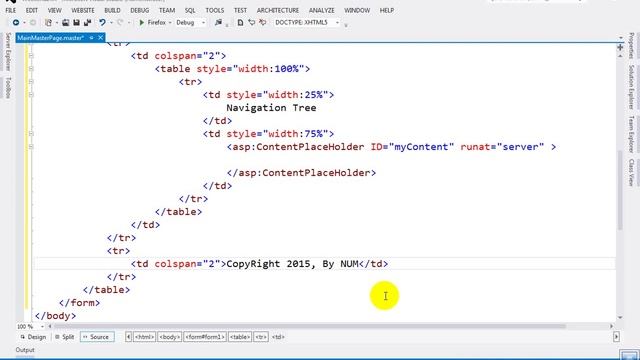This screenshot has height=360, width=640.
Task: Open the browser selection dropdown next to Firefox
Action: [170, 23]
